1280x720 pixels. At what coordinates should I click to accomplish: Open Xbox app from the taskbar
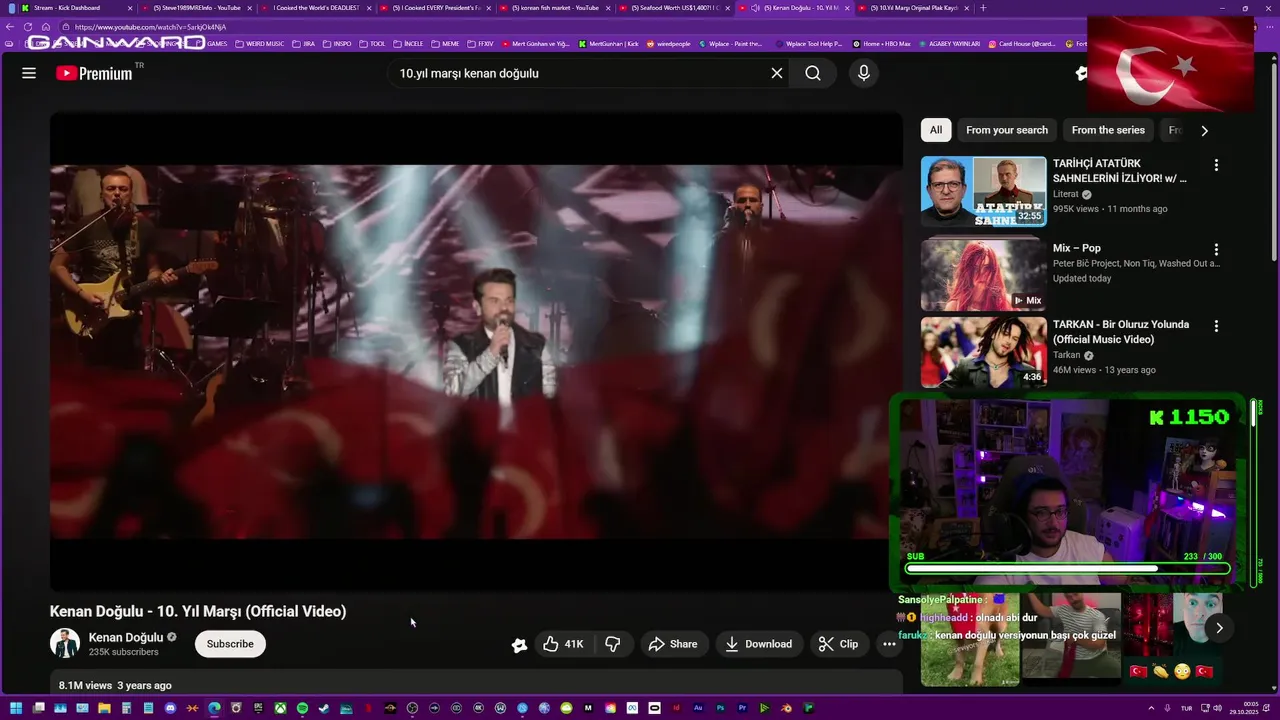coord(280,708)
